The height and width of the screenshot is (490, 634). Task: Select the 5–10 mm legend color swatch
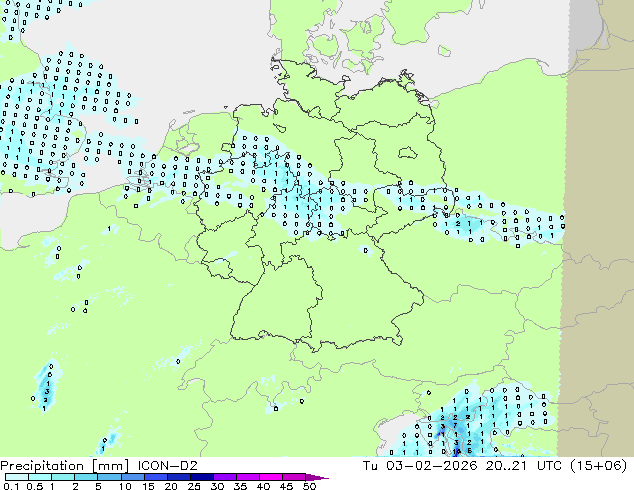[x=109, y=477]
